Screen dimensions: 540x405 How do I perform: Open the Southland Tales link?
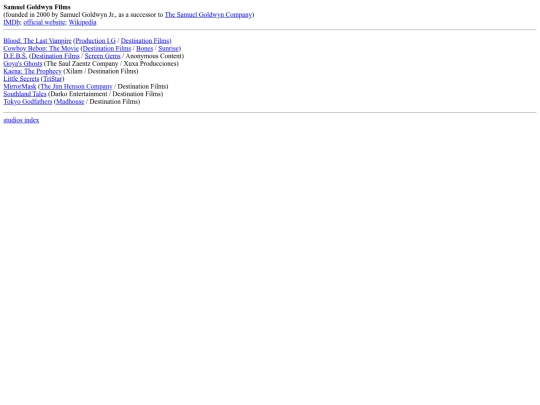25,94
